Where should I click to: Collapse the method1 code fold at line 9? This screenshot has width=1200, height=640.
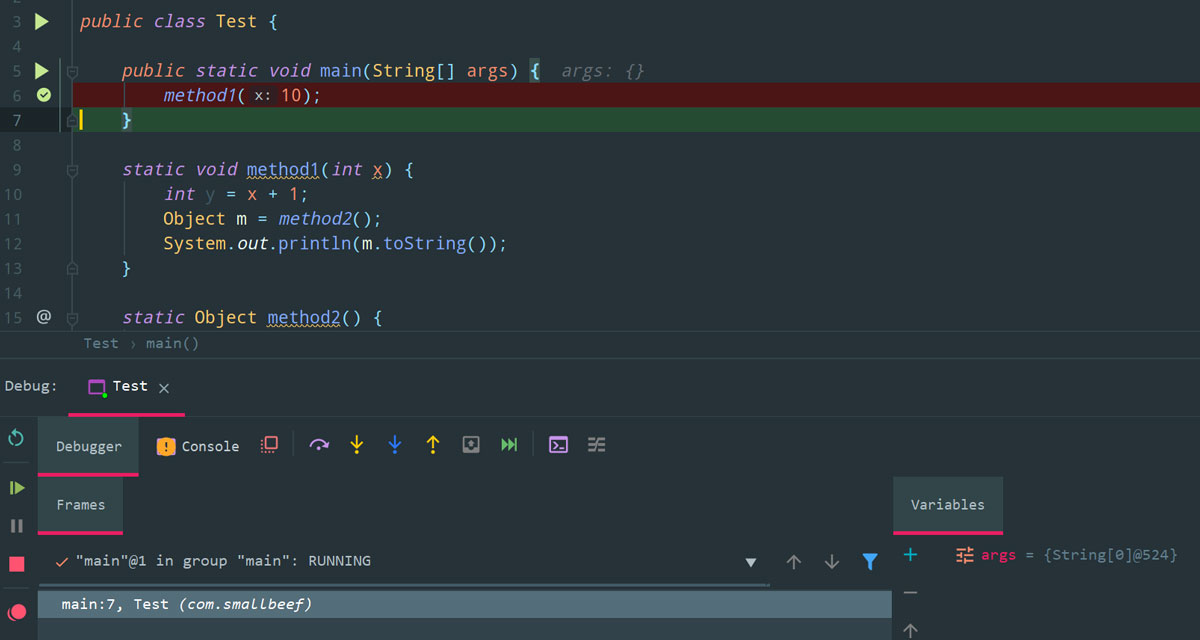click(72, 170)
